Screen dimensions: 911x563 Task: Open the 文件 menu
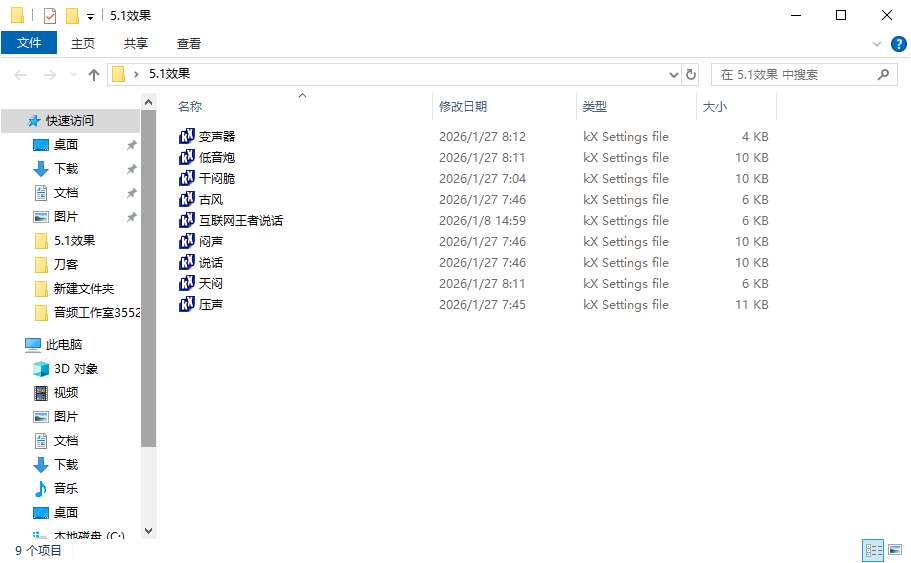pos(29,43)
